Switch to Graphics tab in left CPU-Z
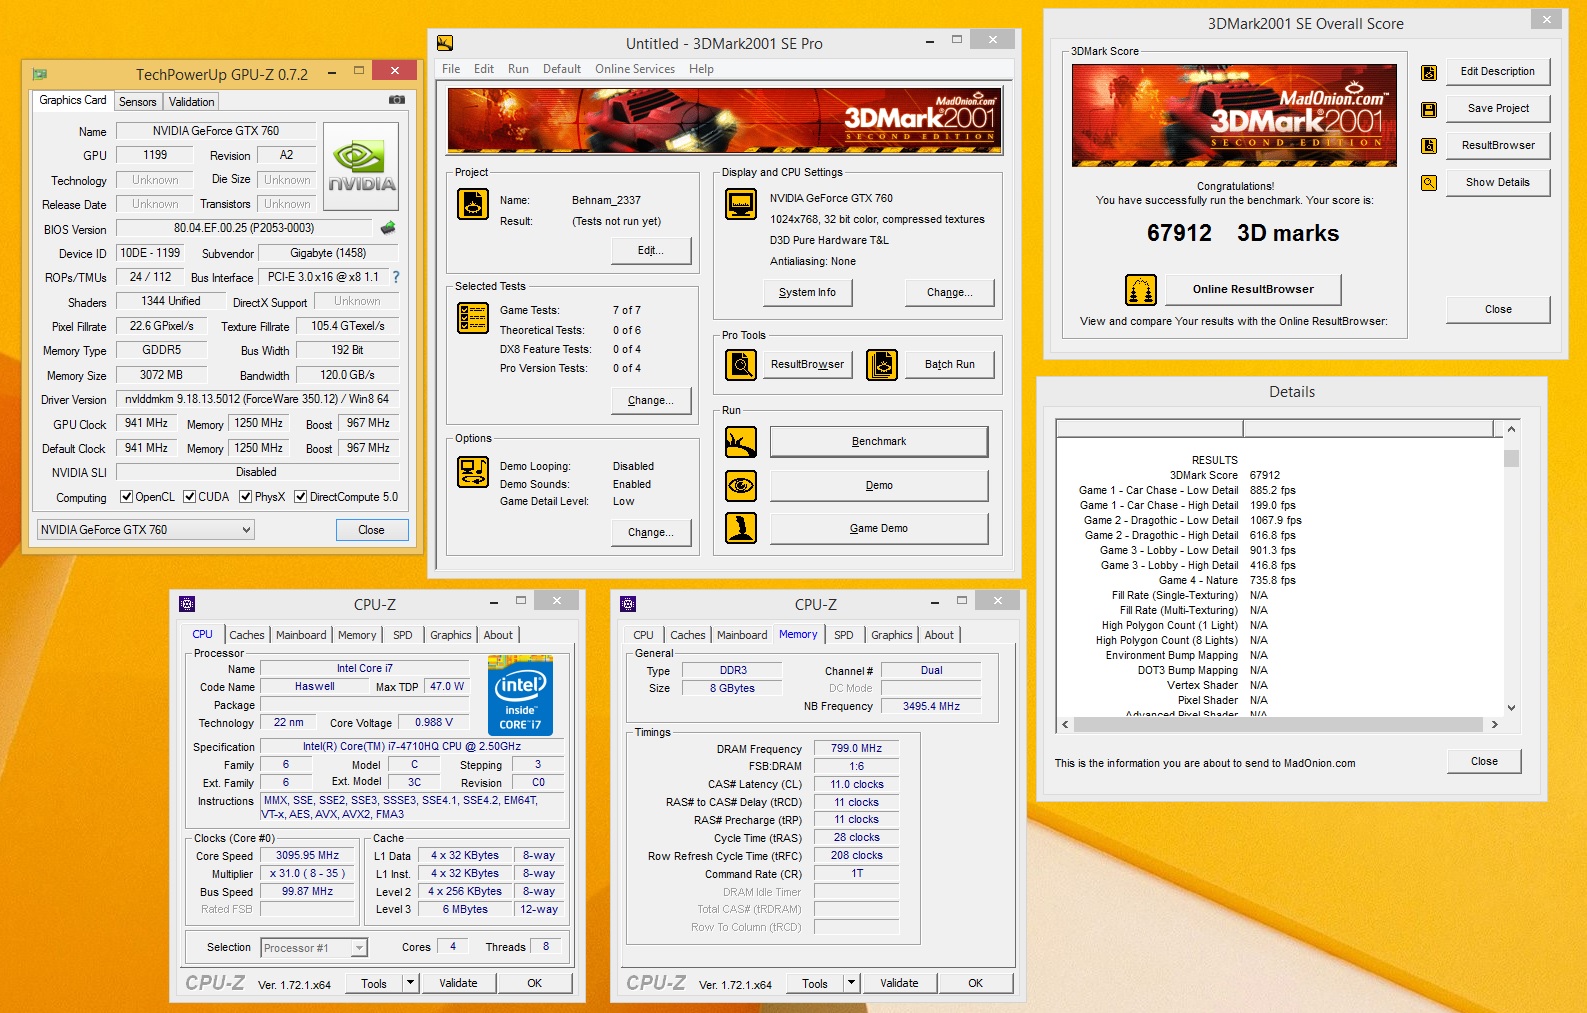The image size is (1587, 1013). click(x=451, y=635)
